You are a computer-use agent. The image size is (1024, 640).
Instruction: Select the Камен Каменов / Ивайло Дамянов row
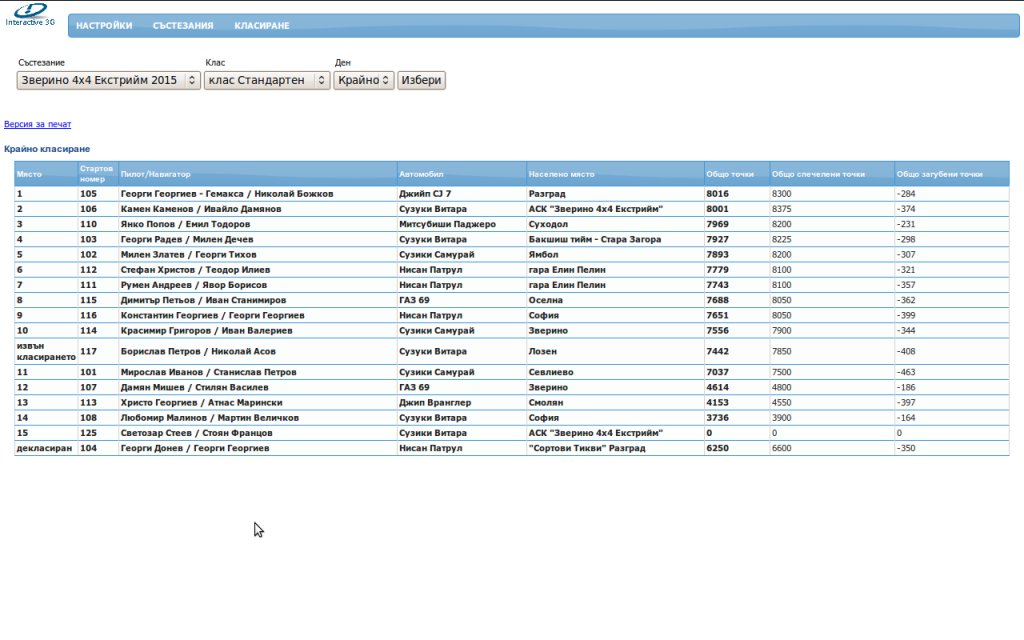(x=200, y=210)
